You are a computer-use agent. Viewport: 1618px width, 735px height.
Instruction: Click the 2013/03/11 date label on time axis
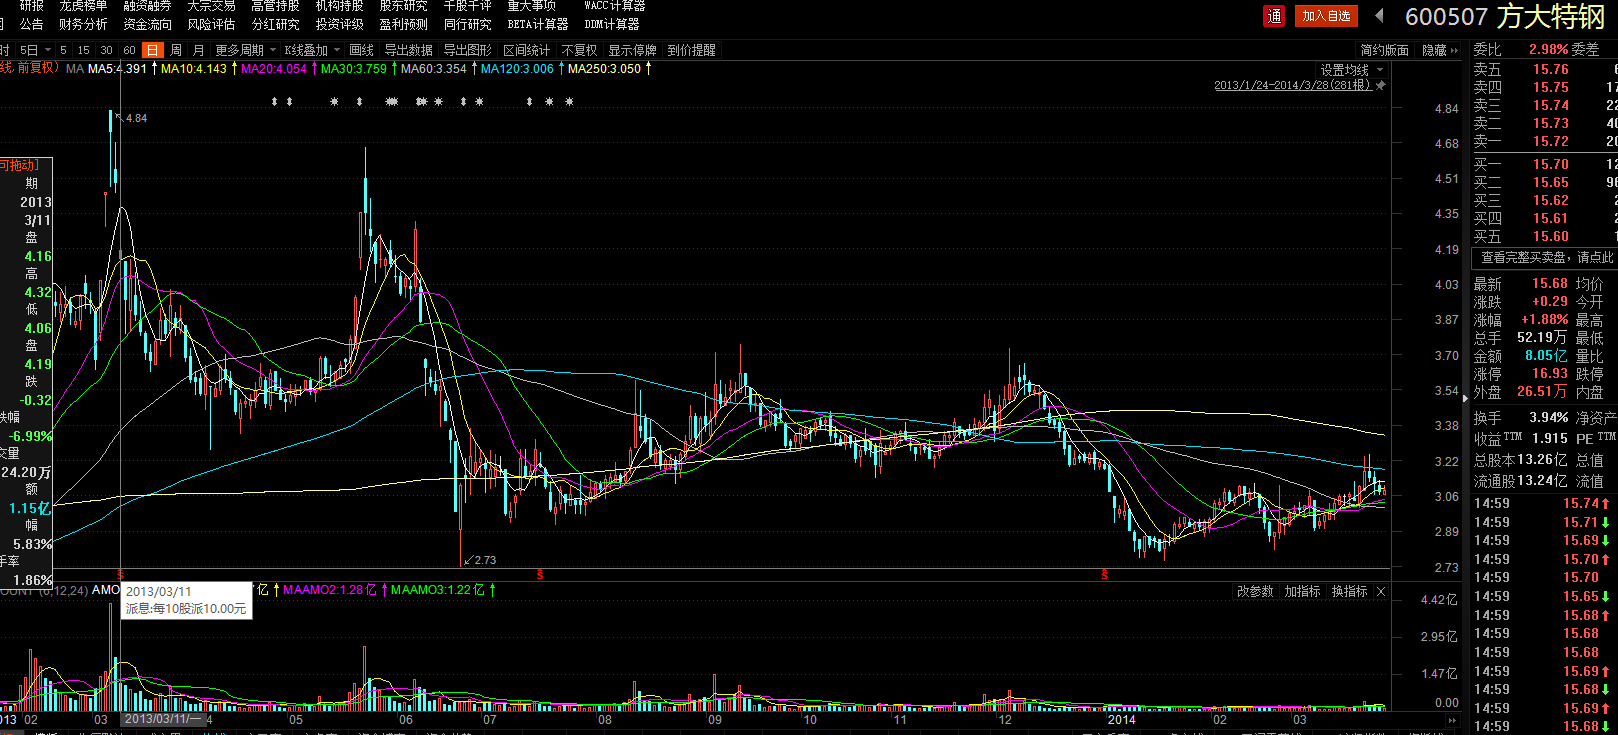coord(164,719)
